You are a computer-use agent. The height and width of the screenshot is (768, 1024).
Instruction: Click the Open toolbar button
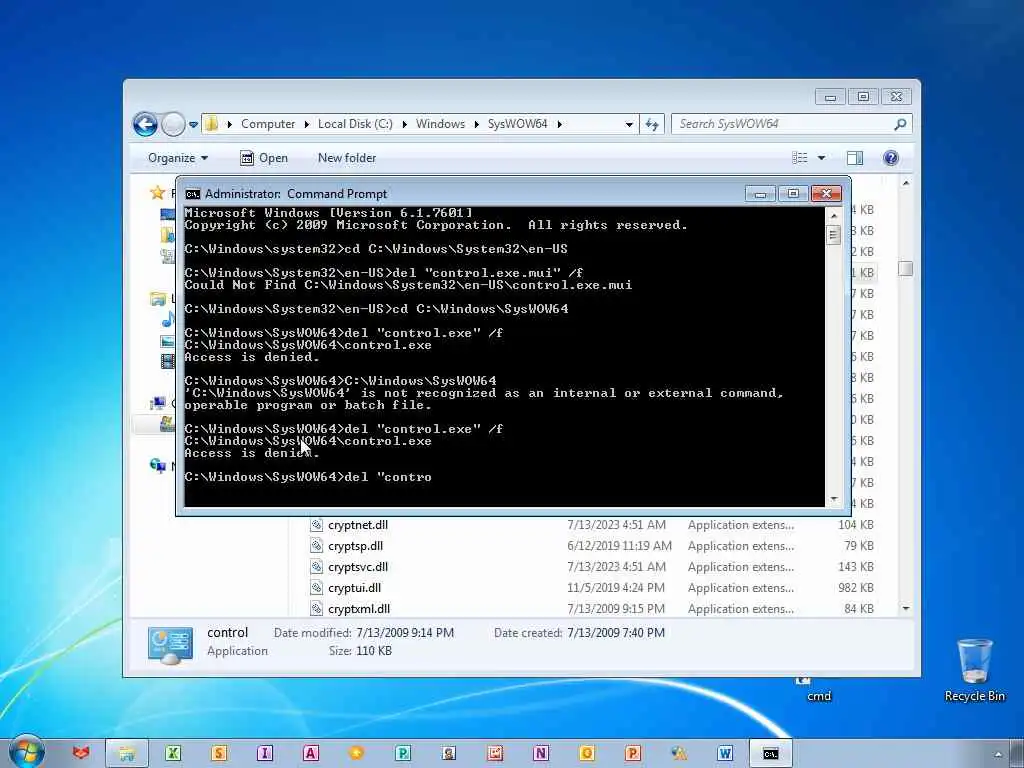[264, 158]
